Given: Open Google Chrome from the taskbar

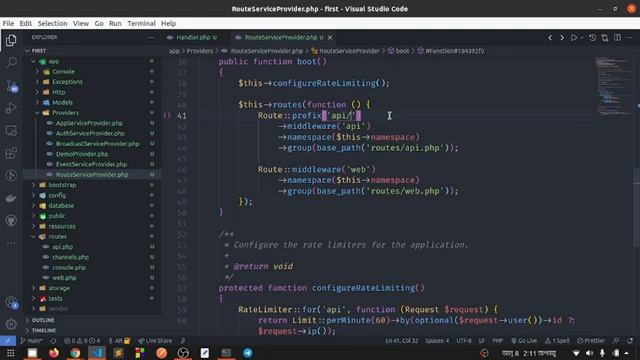Looking at the screenshot, I should pos(75,353).
